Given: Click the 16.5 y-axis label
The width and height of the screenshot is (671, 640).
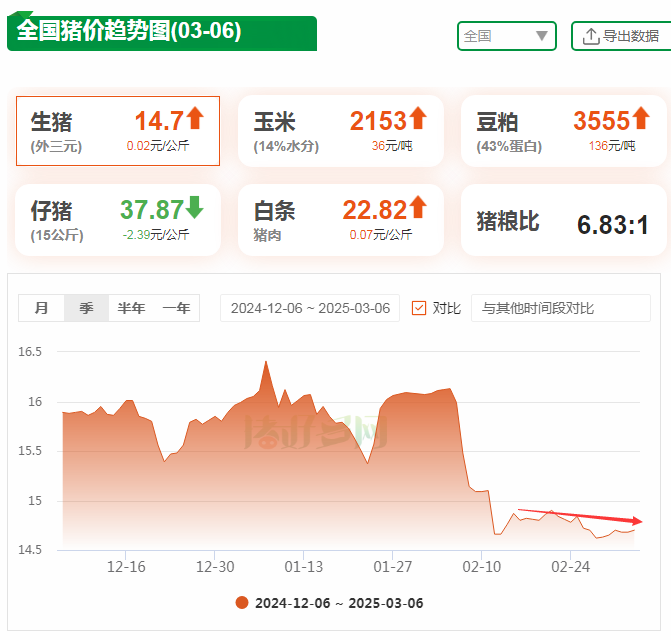Looking at the screenshot, I should click(30, 352).
